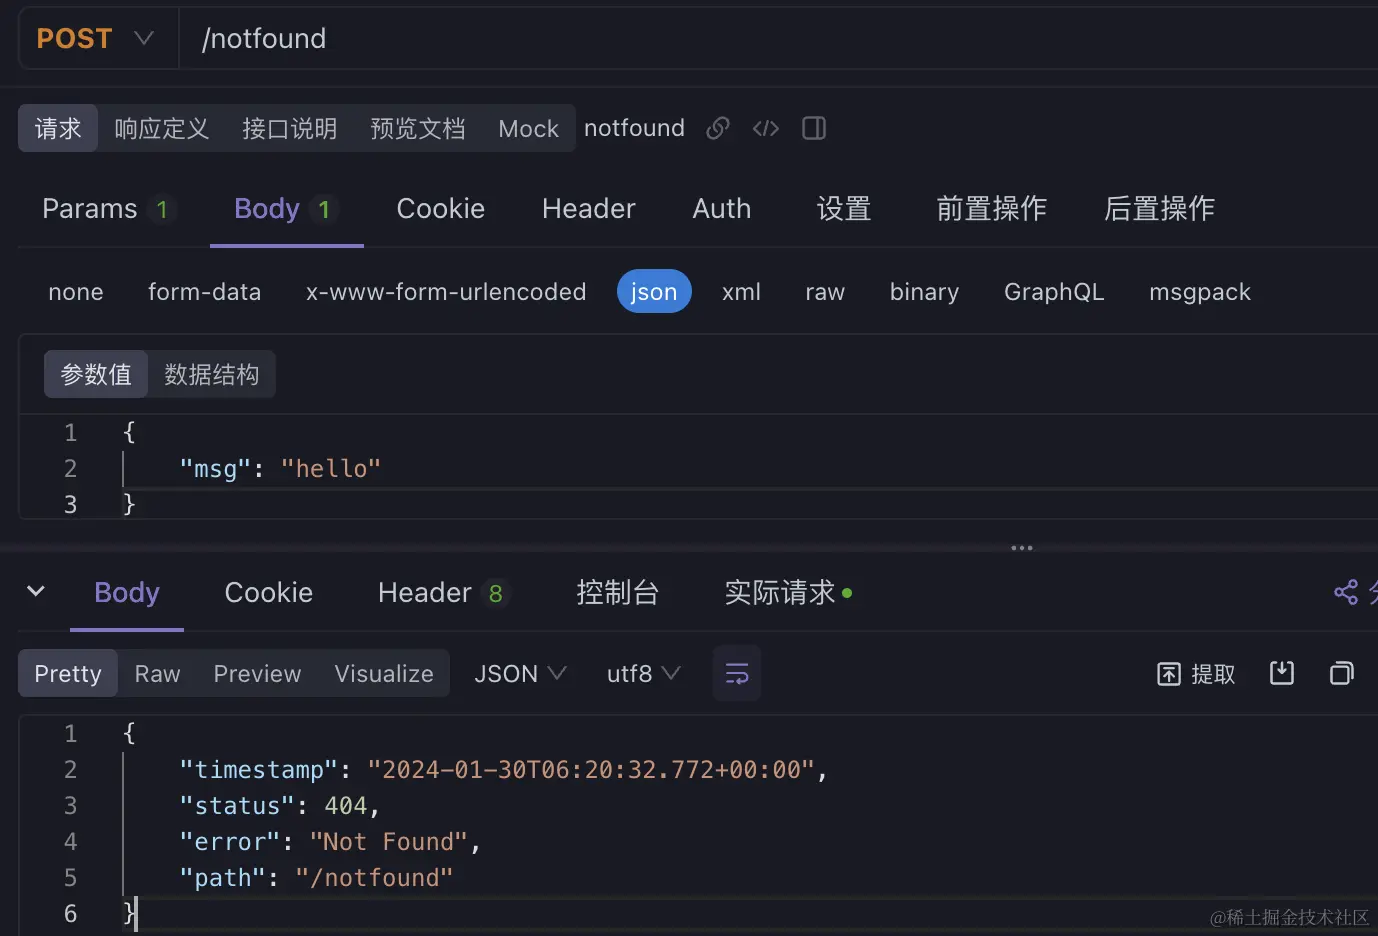Open the 数据结构 view
1378x936 pixels.
click(211, 374)
